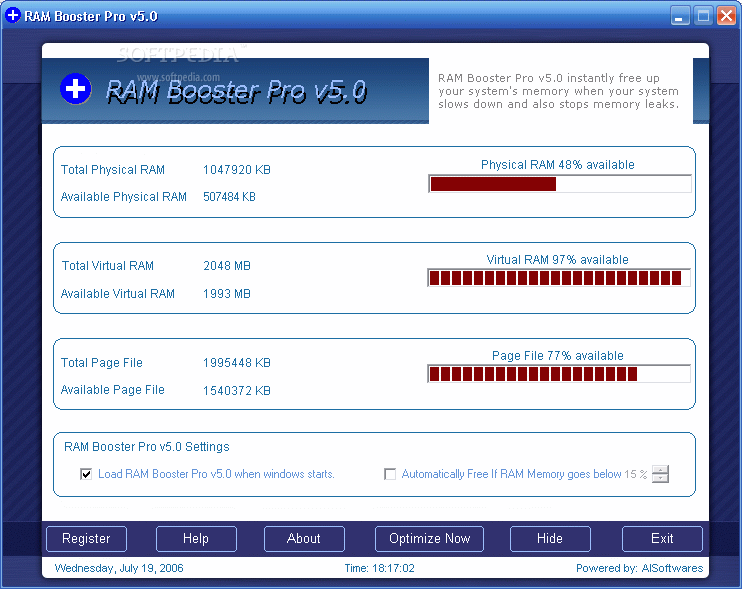The image size is (742, 589).
Task: Click the Register button
Action: (x=86, y=539)
